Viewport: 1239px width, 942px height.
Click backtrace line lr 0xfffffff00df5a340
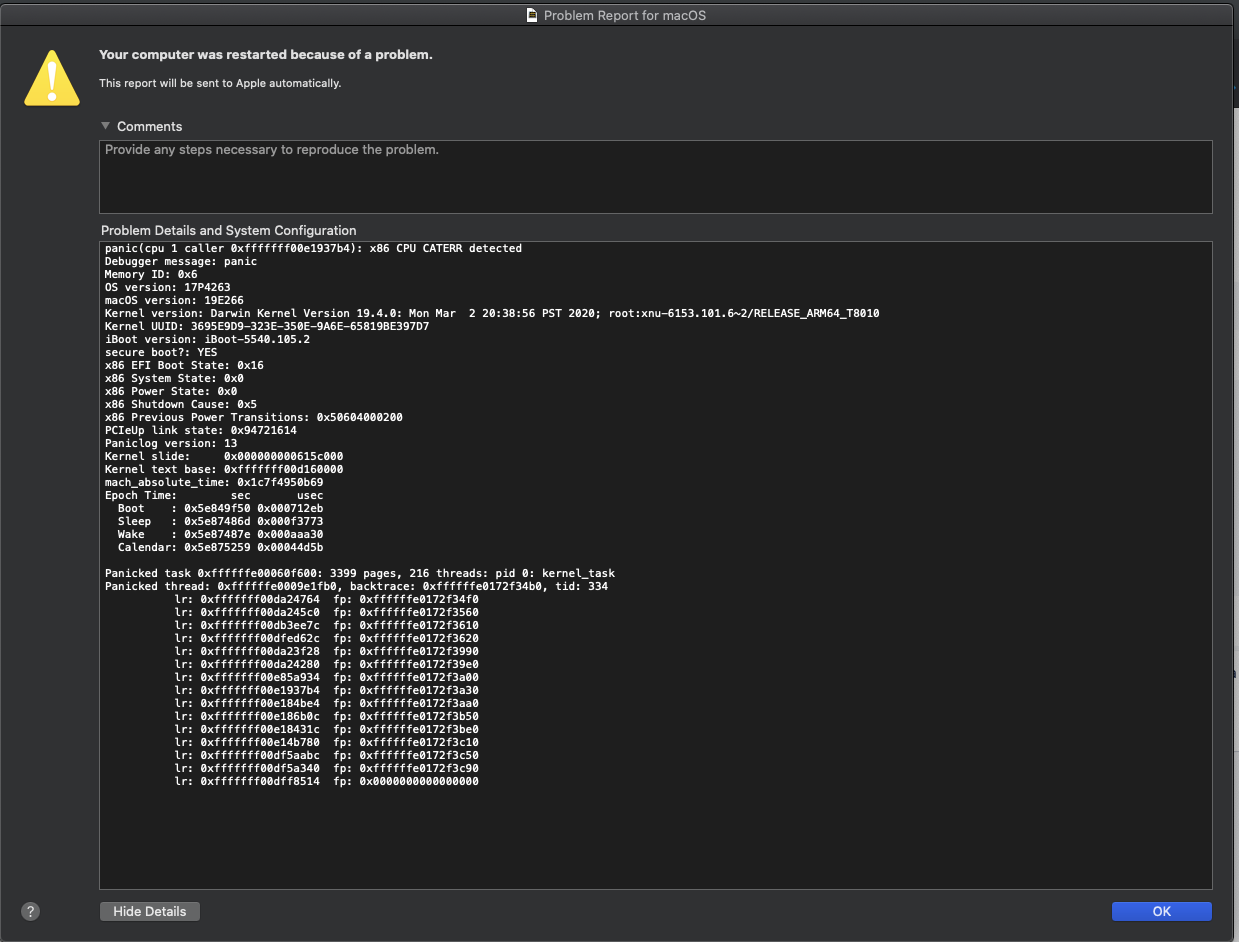pyautogui.click(x=327, y=768)
